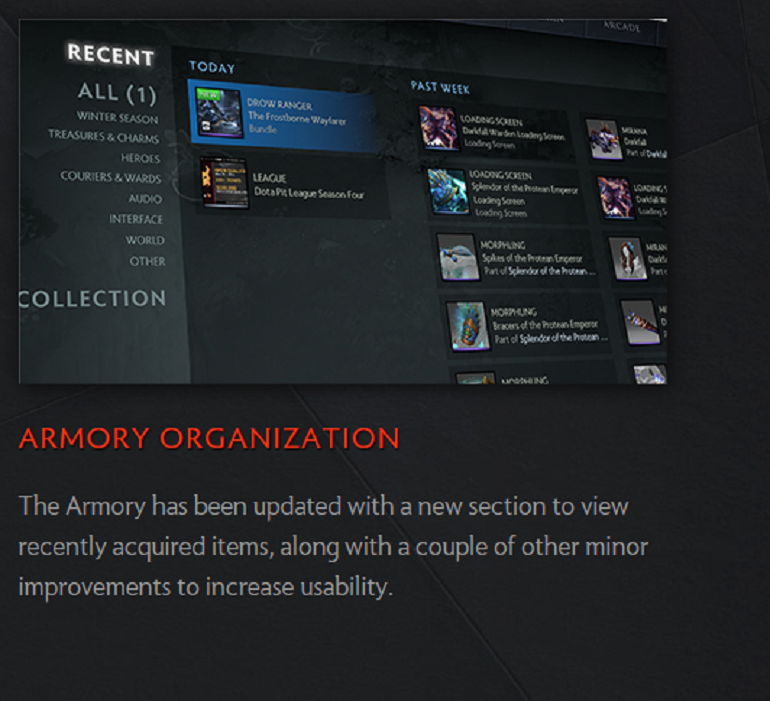Open the Drow Ranger Frostborne Wayfarer bundle icon
Viewport: 770px width, 701px height.
coord(219,113)
